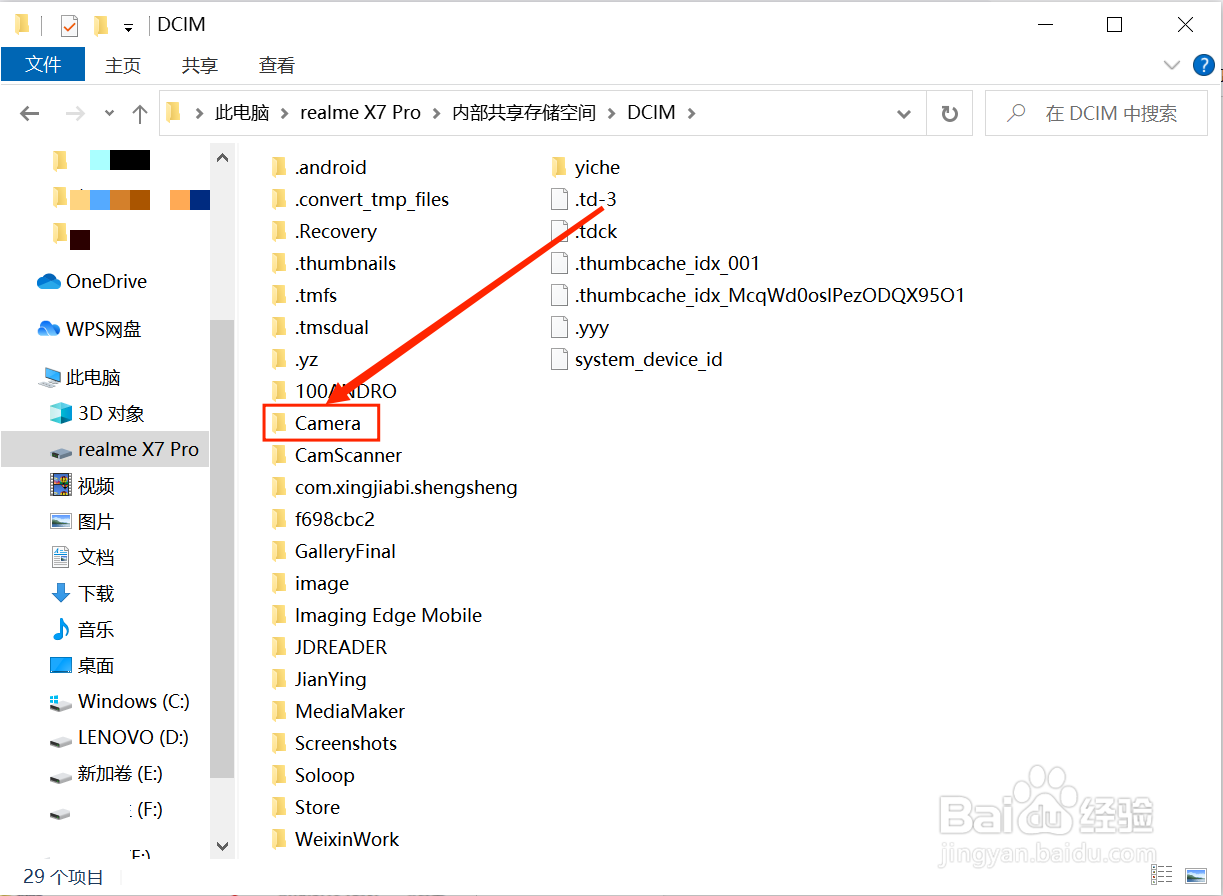
Task: Click DCIM segment in address breadcrumb
Action: (651, 113)
